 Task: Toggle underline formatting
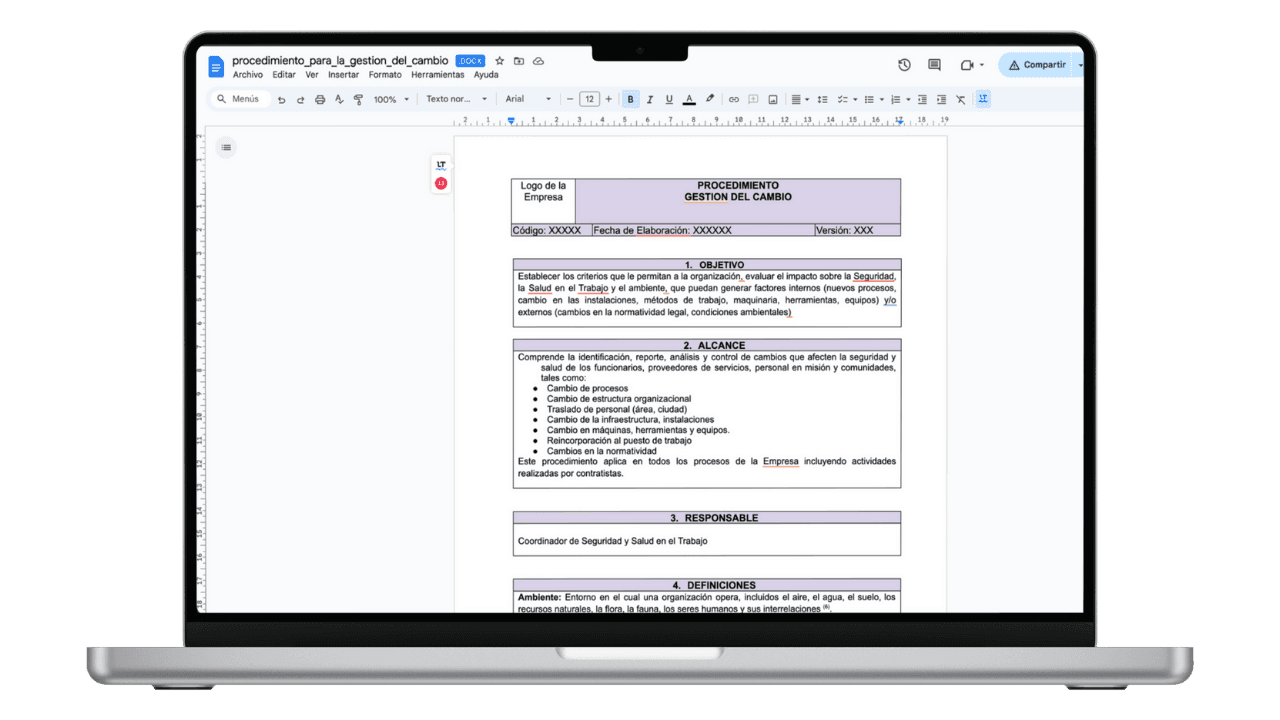[x=670, y=99]
